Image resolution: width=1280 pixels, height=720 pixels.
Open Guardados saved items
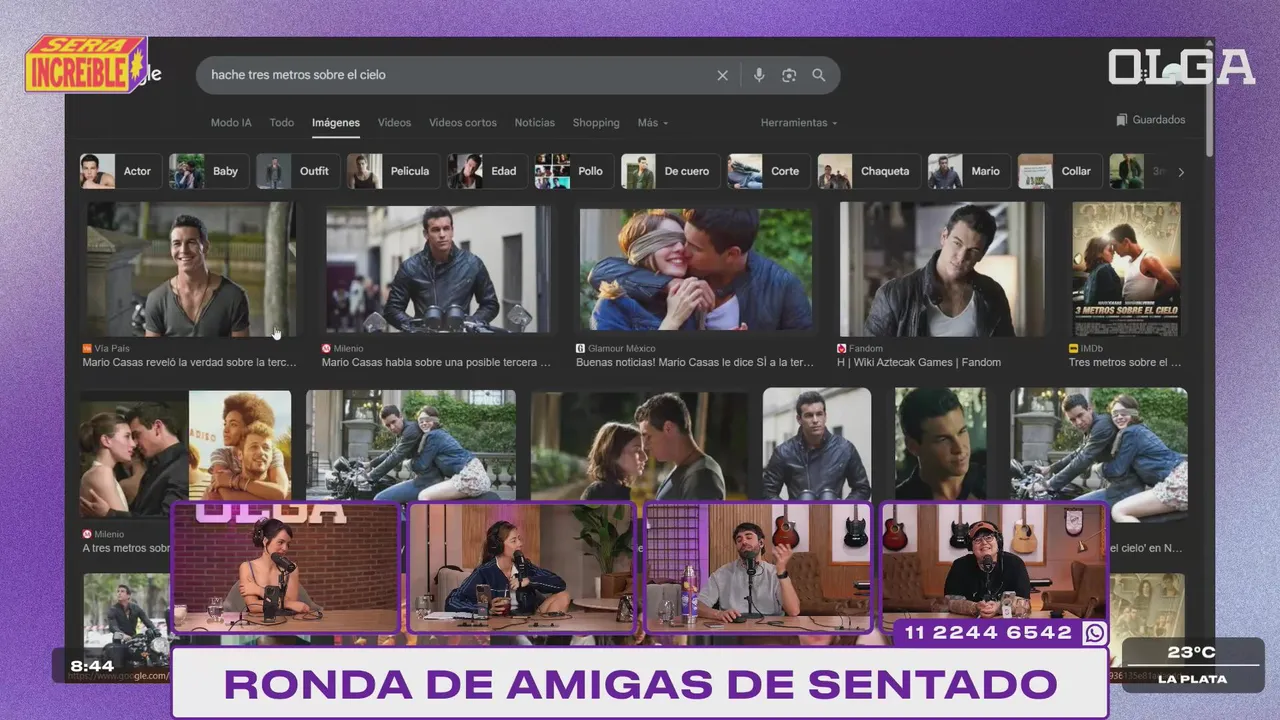(1151, 120)
